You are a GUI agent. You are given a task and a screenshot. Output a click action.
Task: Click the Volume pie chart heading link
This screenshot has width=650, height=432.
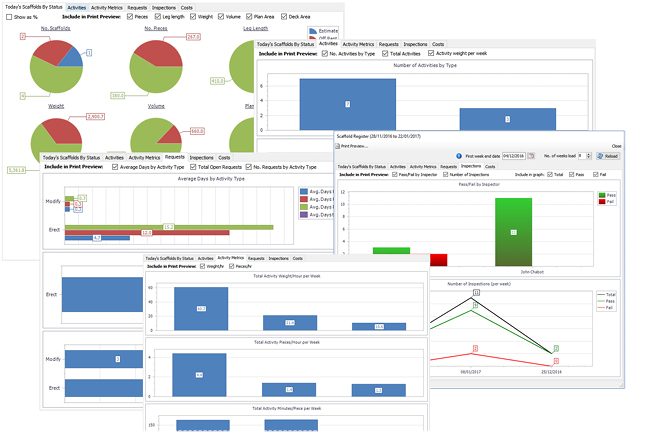[x=156, y=106]
